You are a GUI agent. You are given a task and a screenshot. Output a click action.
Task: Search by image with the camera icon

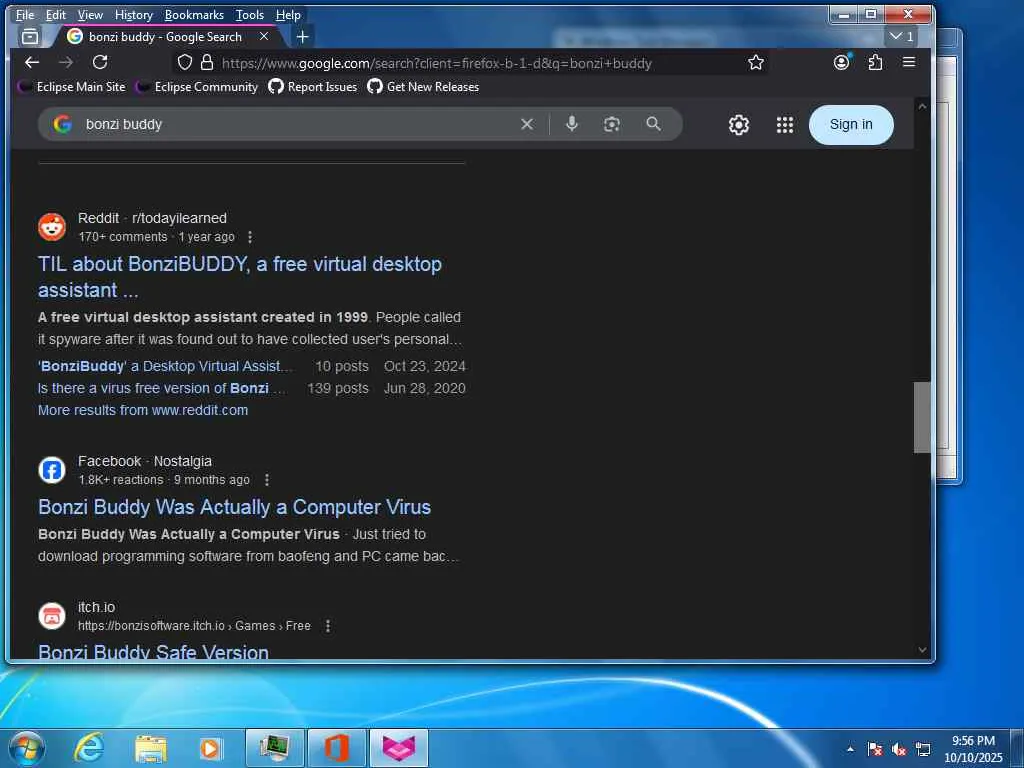point(612,124)
